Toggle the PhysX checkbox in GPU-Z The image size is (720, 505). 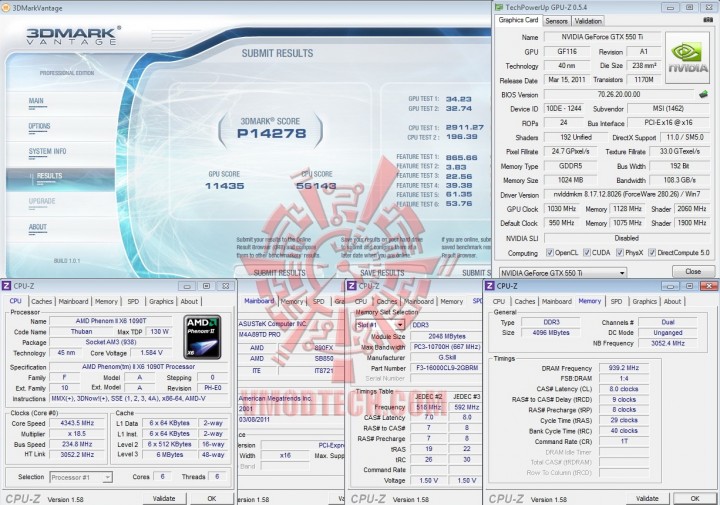tap(619, 252)
